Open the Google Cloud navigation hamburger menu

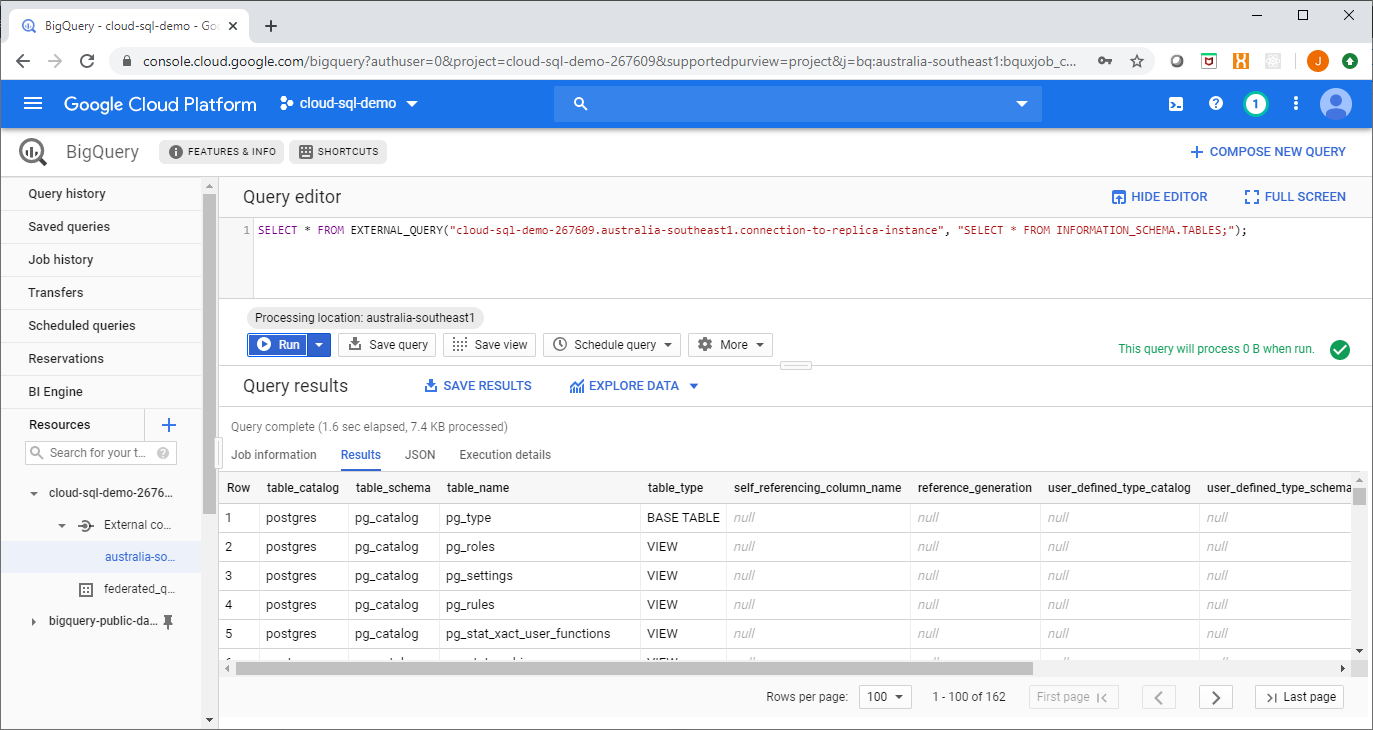point(33,103)
